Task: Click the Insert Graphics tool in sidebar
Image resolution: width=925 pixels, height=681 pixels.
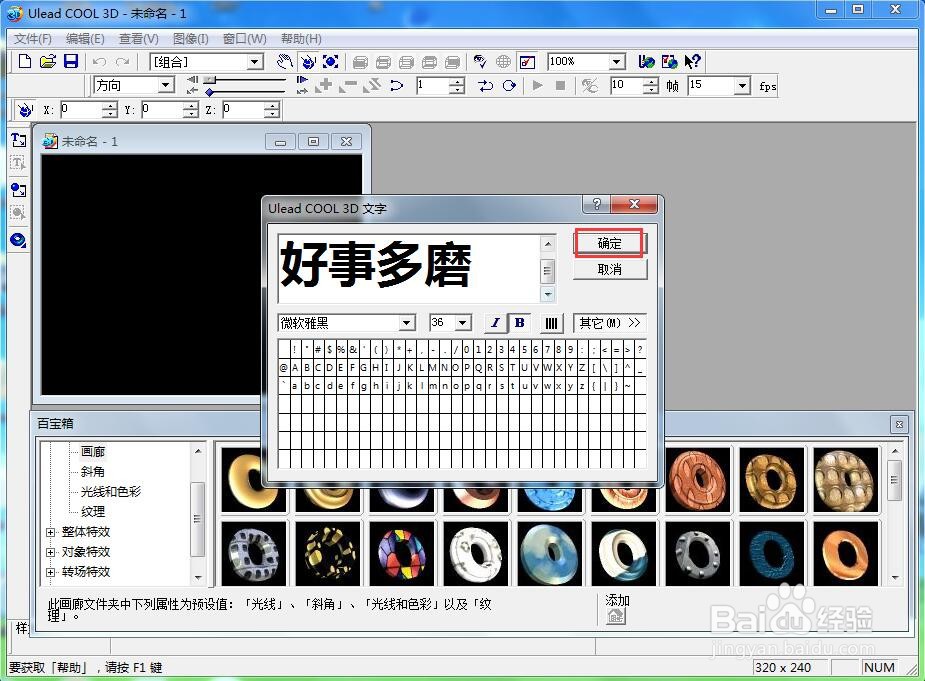Action: pyautogui.click(x=18, y=190)
